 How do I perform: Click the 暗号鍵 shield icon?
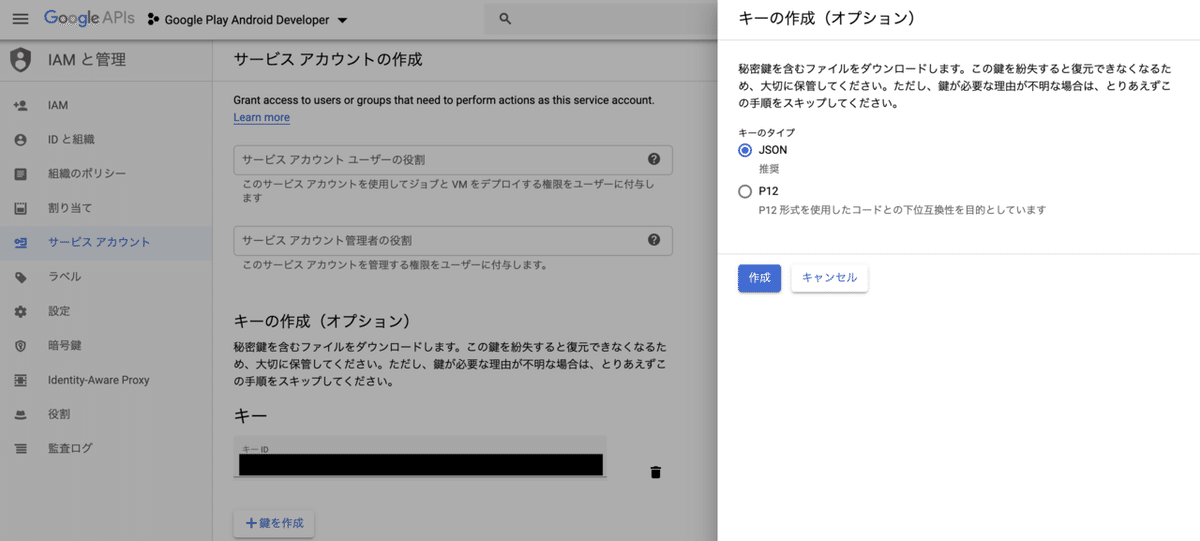(x=20, y=346)
